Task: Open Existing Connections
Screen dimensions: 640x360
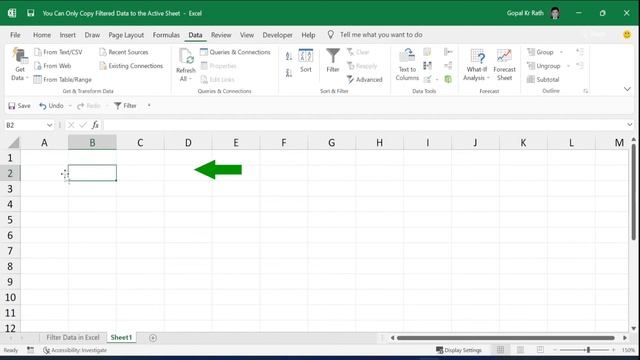Action: coord(131,66)
